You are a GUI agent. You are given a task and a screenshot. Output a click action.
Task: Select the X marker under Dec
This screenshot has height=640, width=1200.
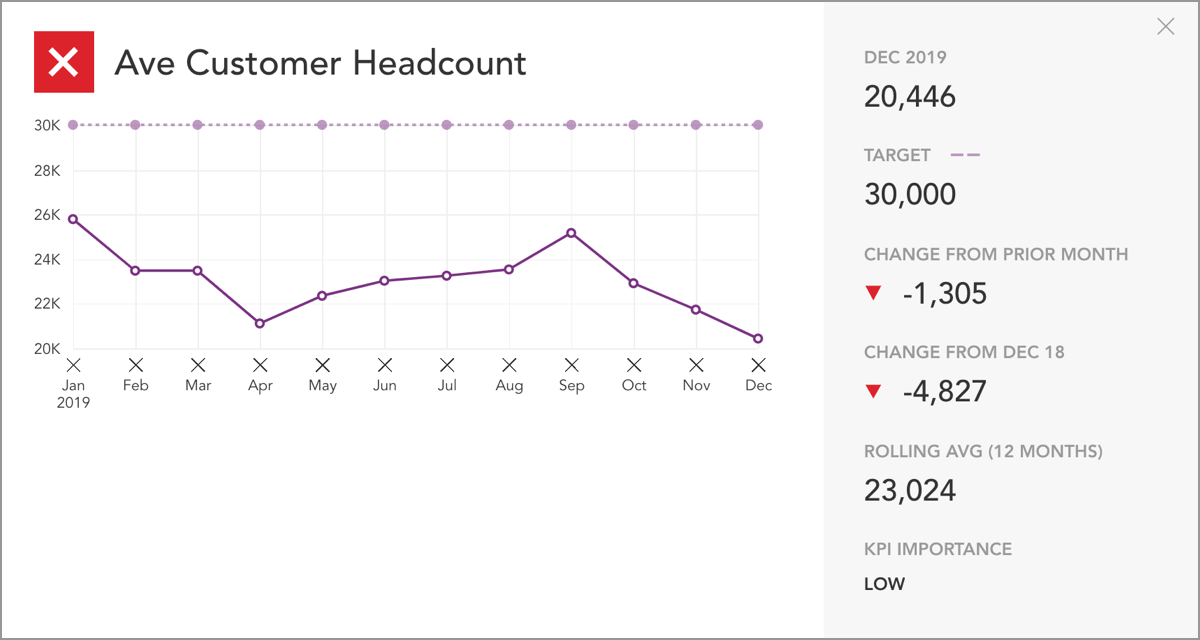[758, 364]
